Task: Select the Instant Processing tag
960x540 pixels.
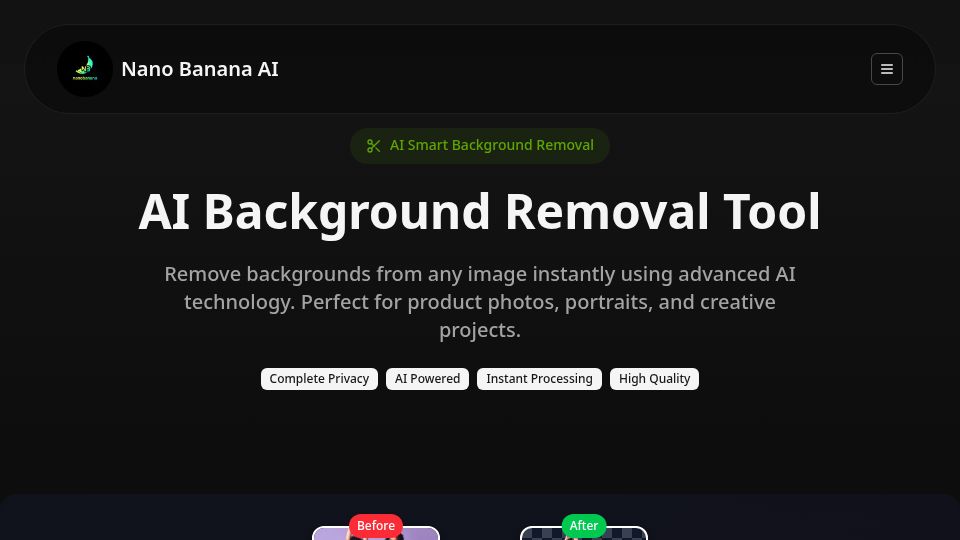Action: tap(539, 379)
